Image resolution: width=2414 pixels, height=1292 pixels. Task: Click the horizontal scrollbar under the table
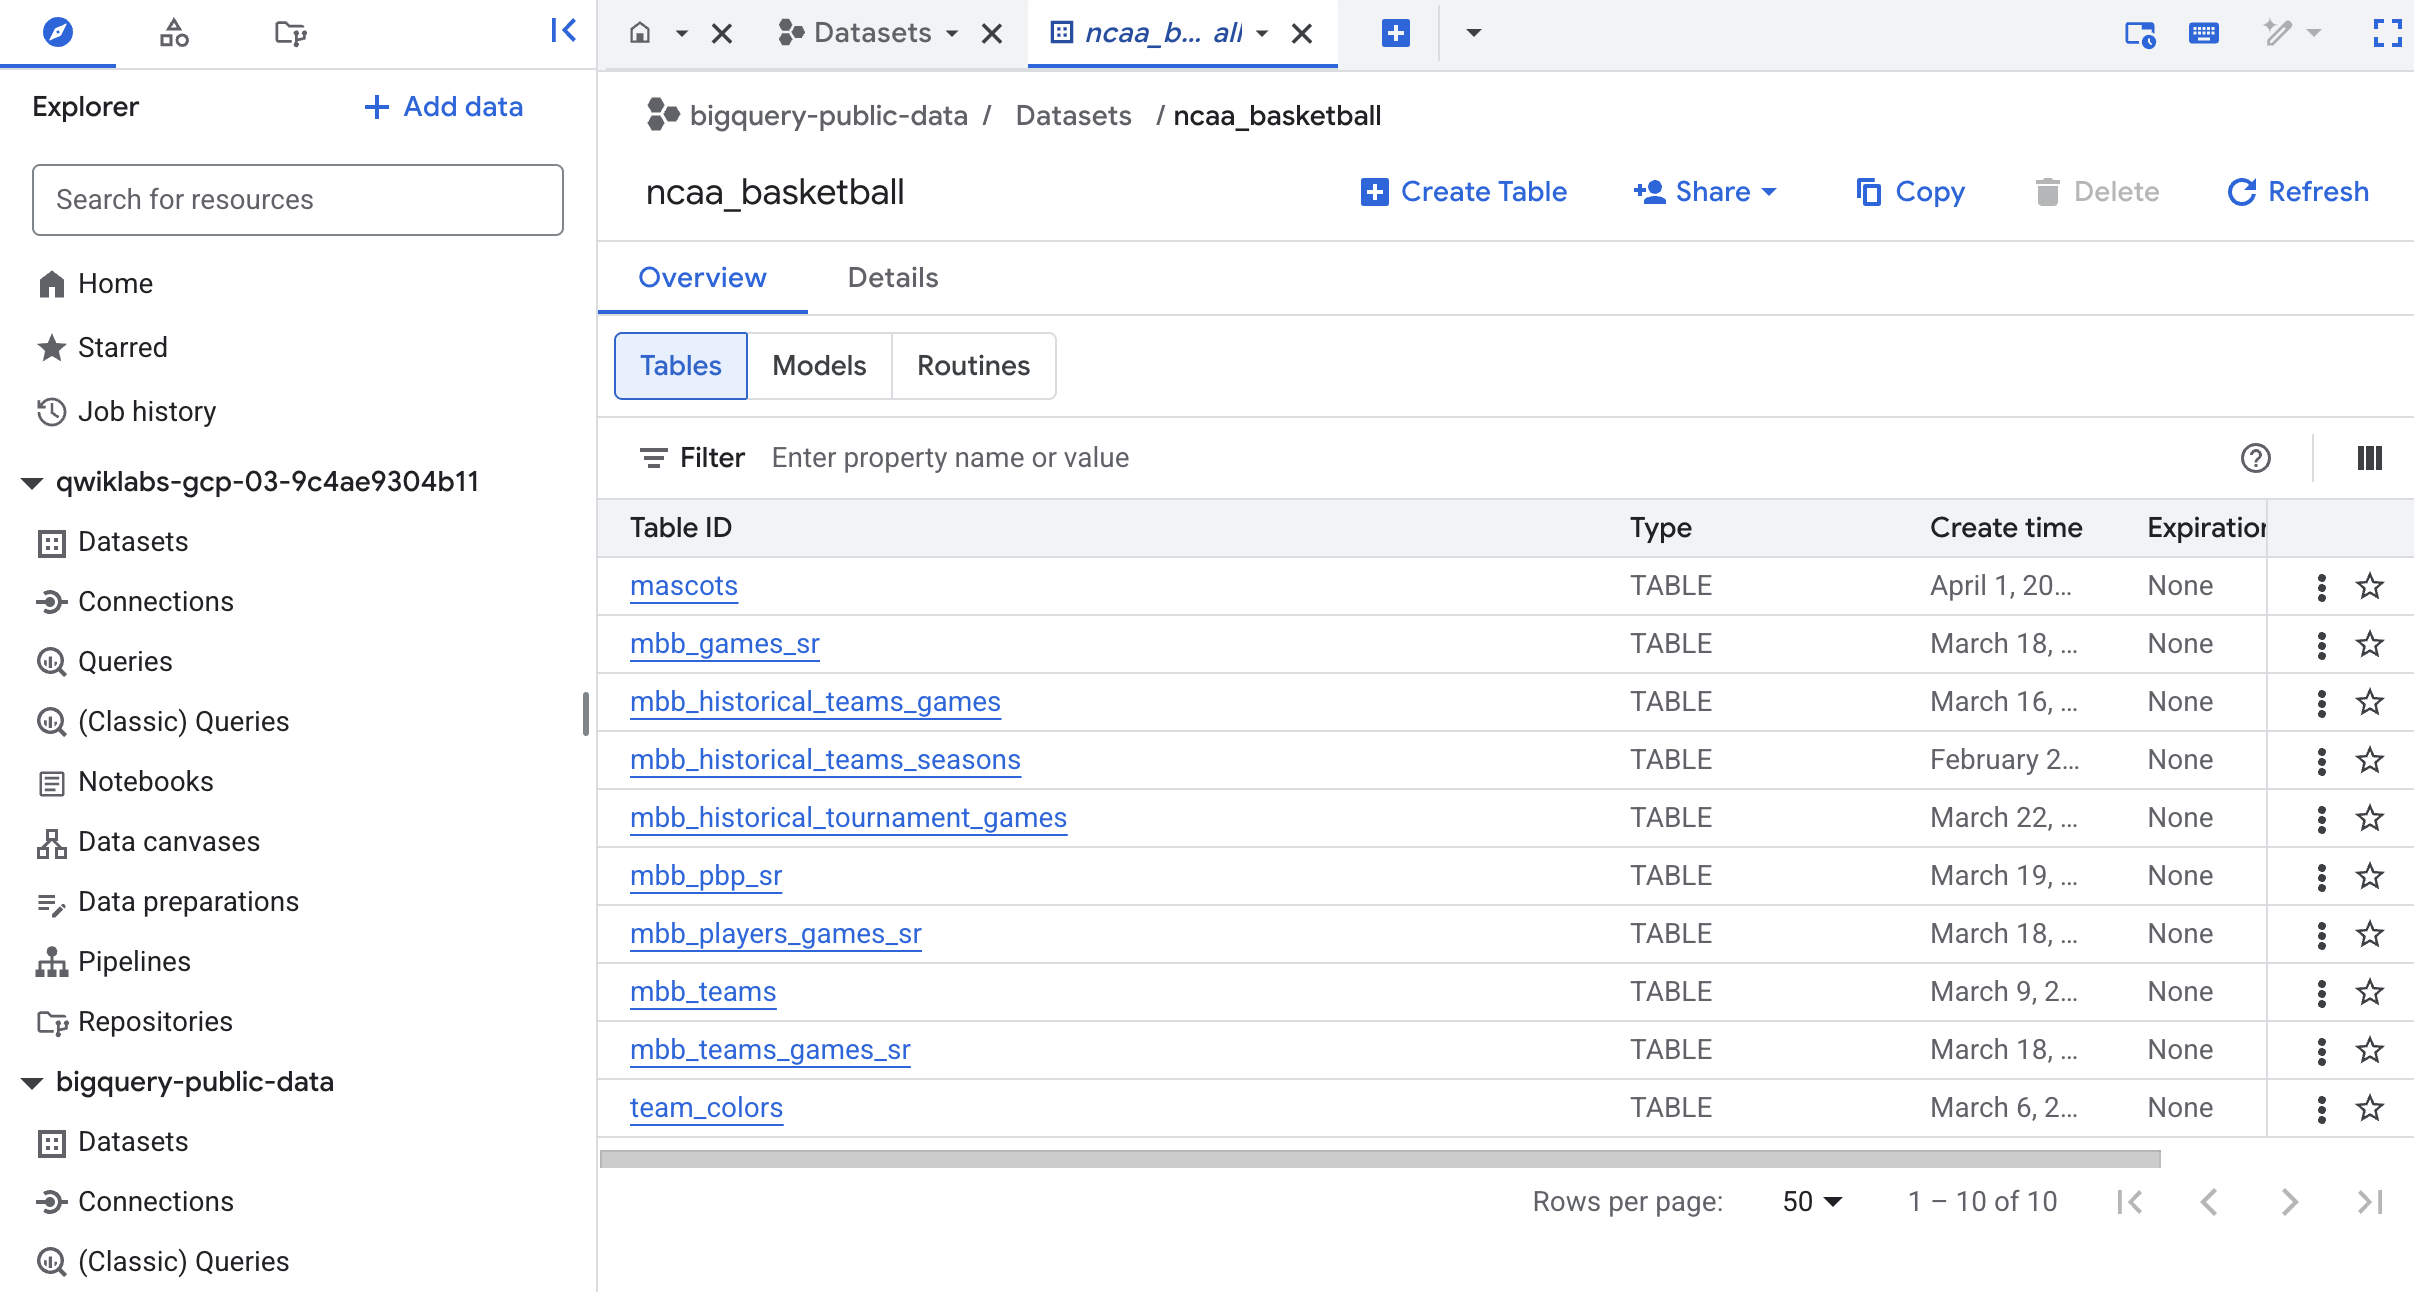point(1380,1159)
